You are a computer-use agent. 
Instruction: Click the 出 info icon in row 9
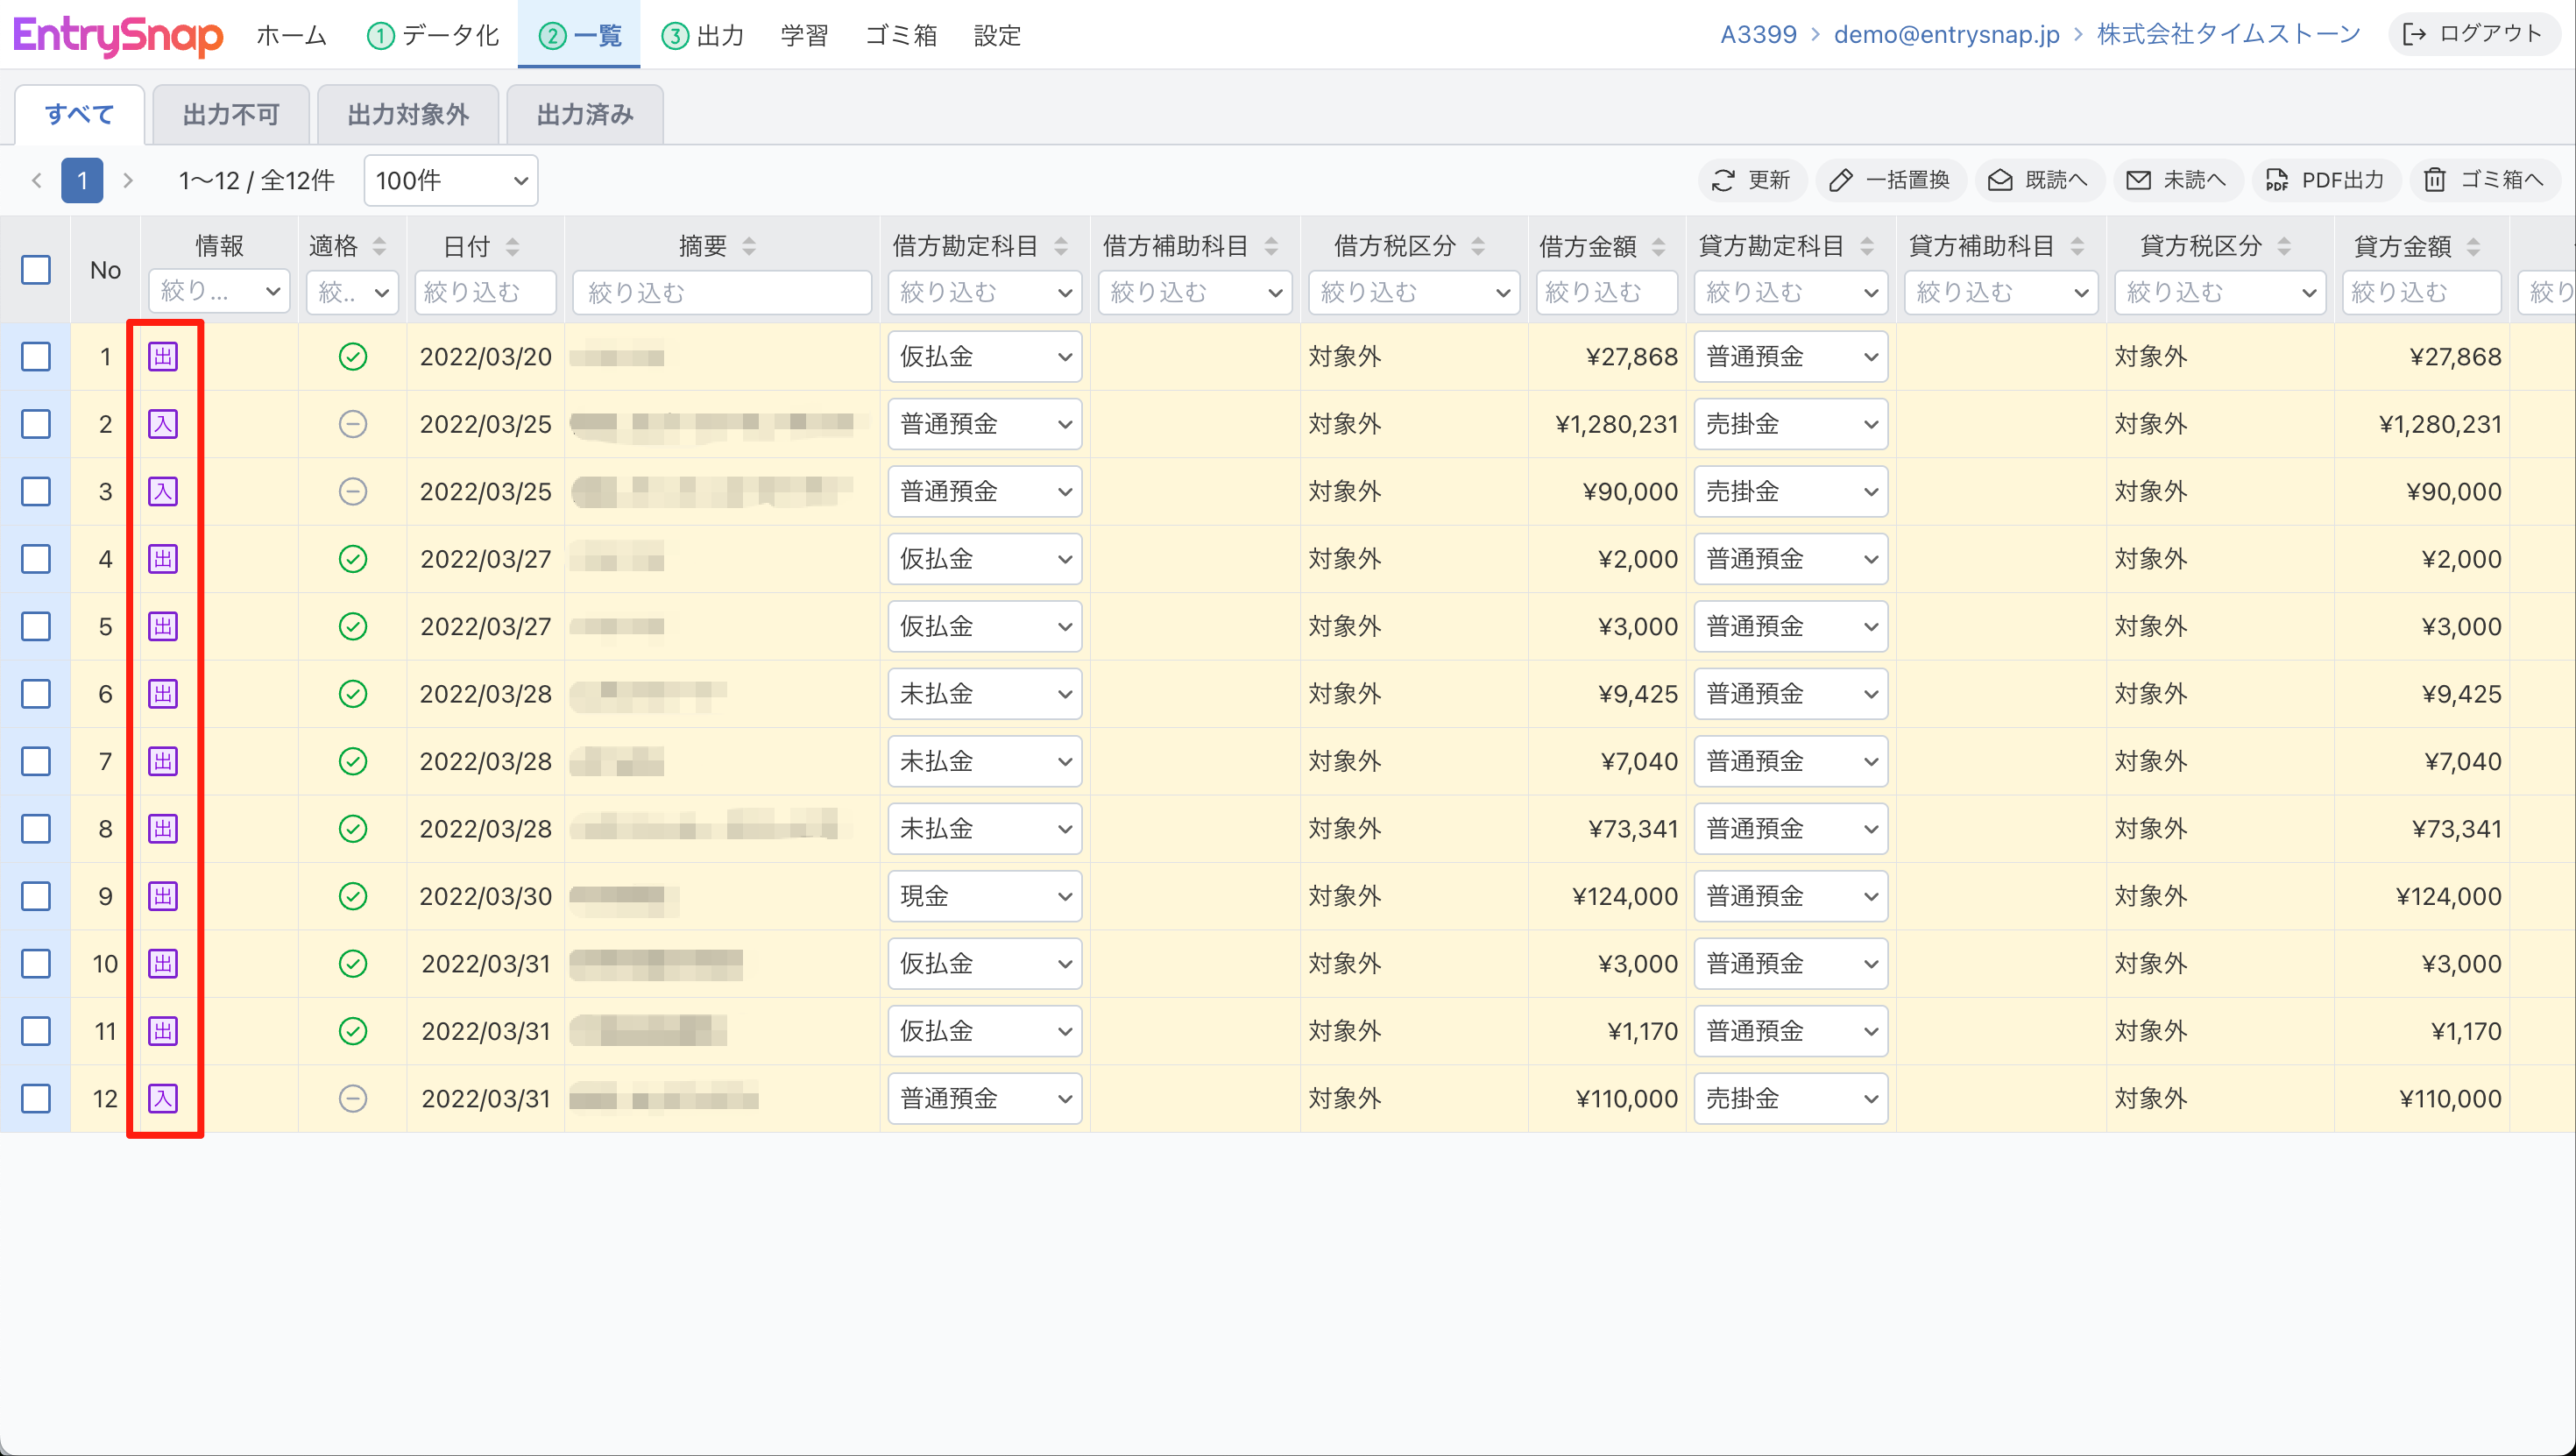(163, 896)
